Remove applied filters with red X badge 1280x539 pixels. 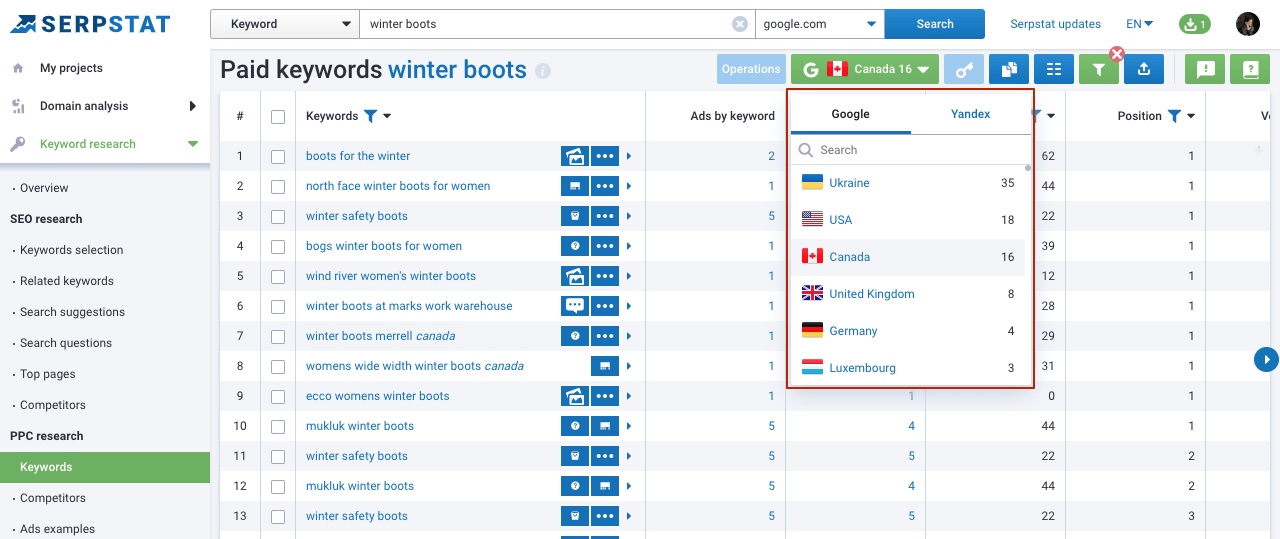coord(1117,54)
